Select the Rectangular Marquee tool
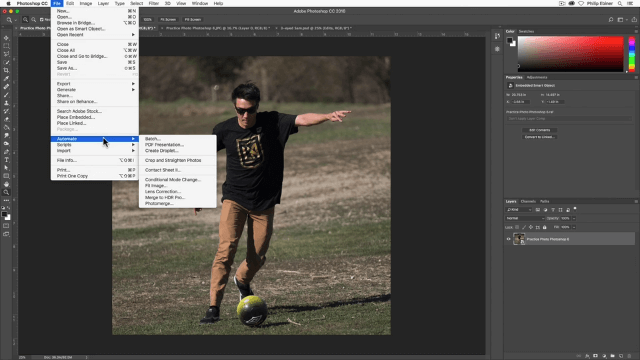This screenshot has width=640, height=360. coord(6,46)
